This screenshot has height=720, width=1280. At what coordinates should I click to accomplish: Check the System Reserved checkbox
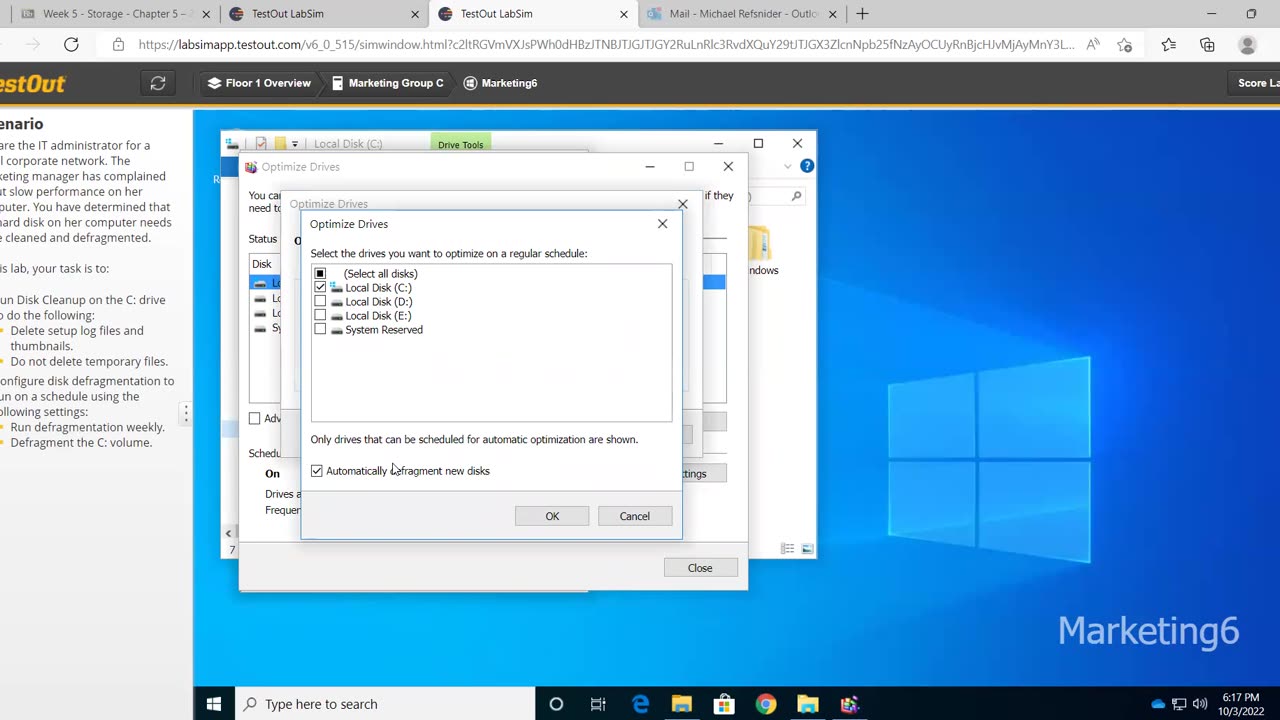320,329
